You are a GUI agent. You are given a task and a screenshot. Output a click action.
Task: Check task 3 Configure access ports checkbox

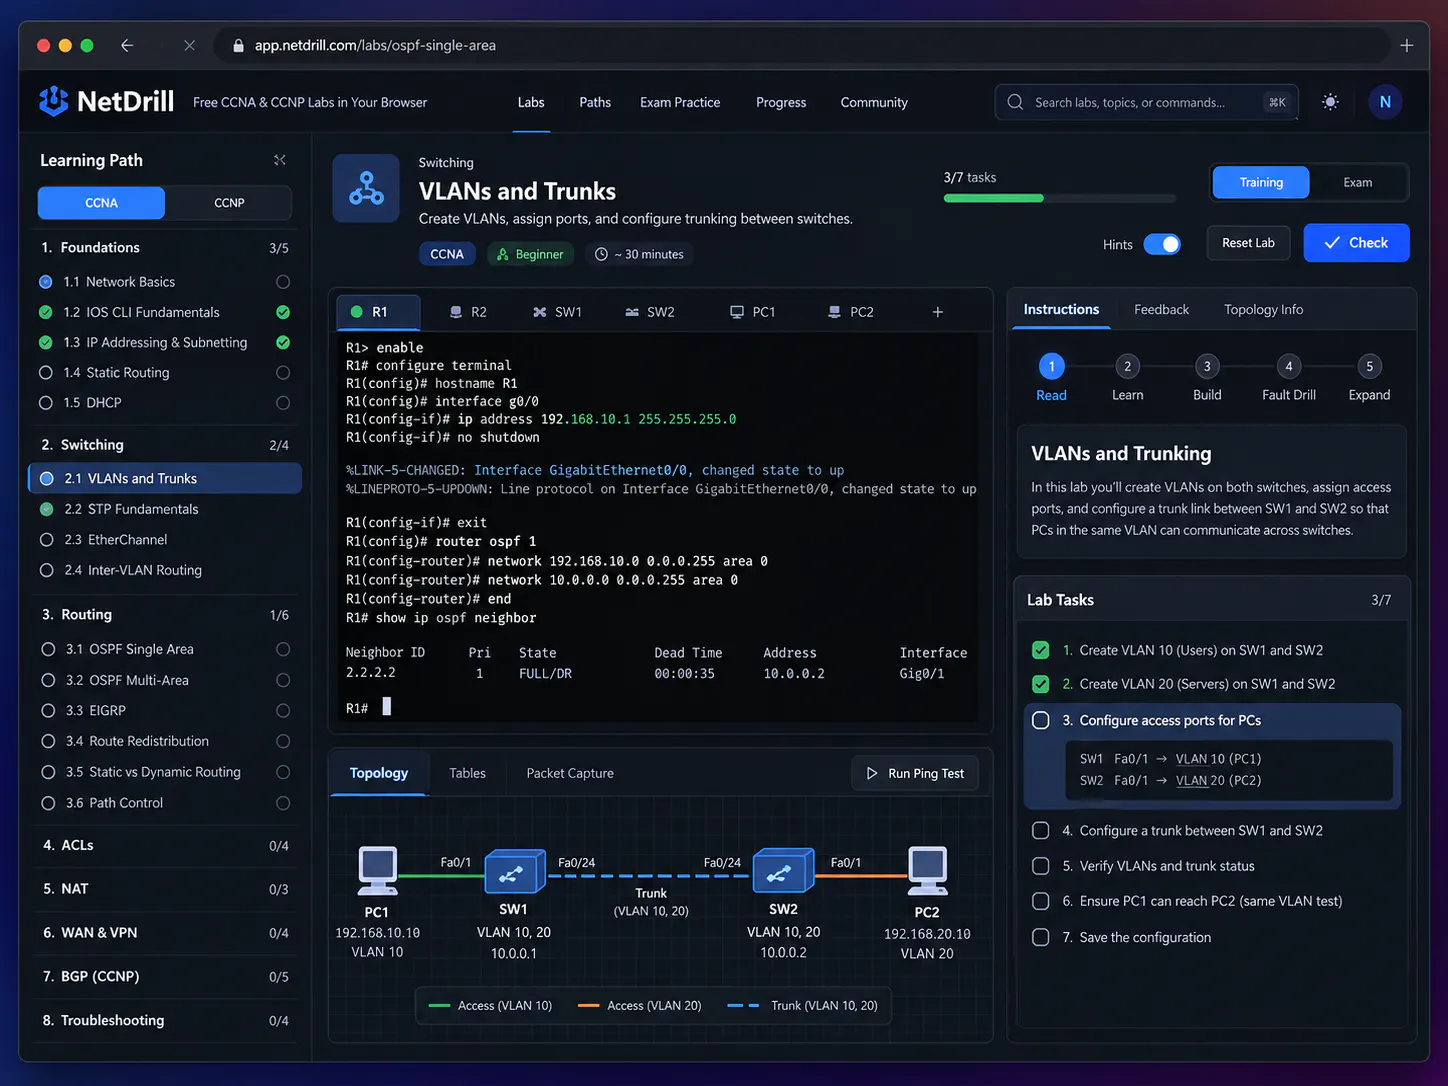[1041, 720]
